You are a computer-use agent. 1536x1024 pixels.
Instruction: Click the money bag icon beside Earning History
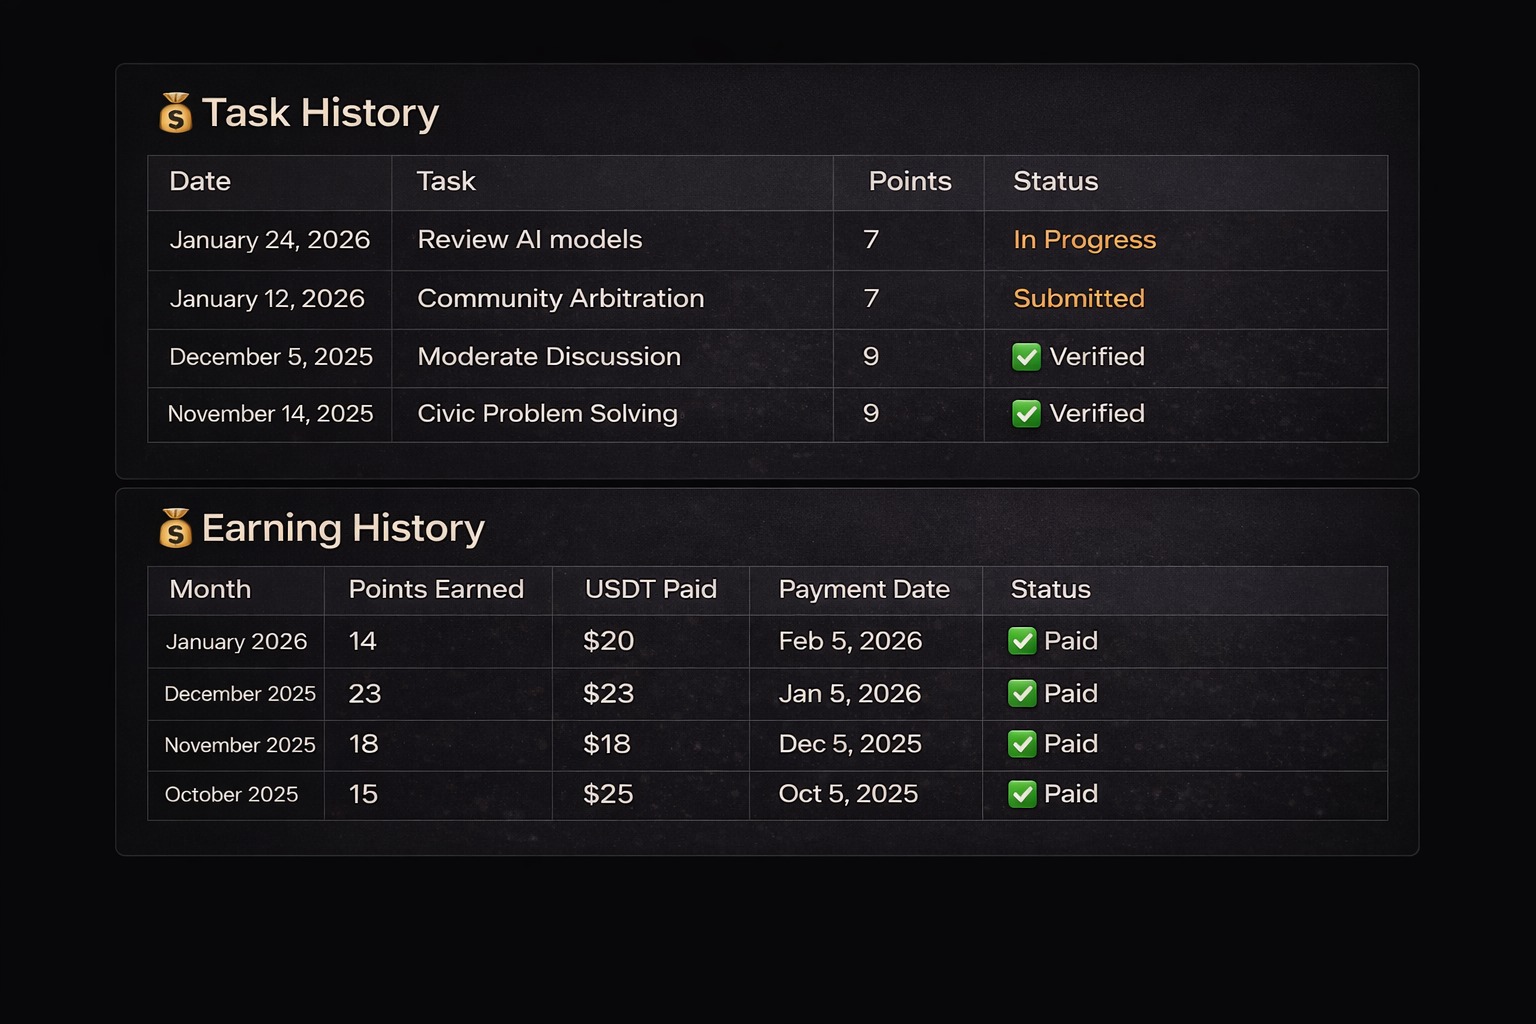tap(176, 527)
